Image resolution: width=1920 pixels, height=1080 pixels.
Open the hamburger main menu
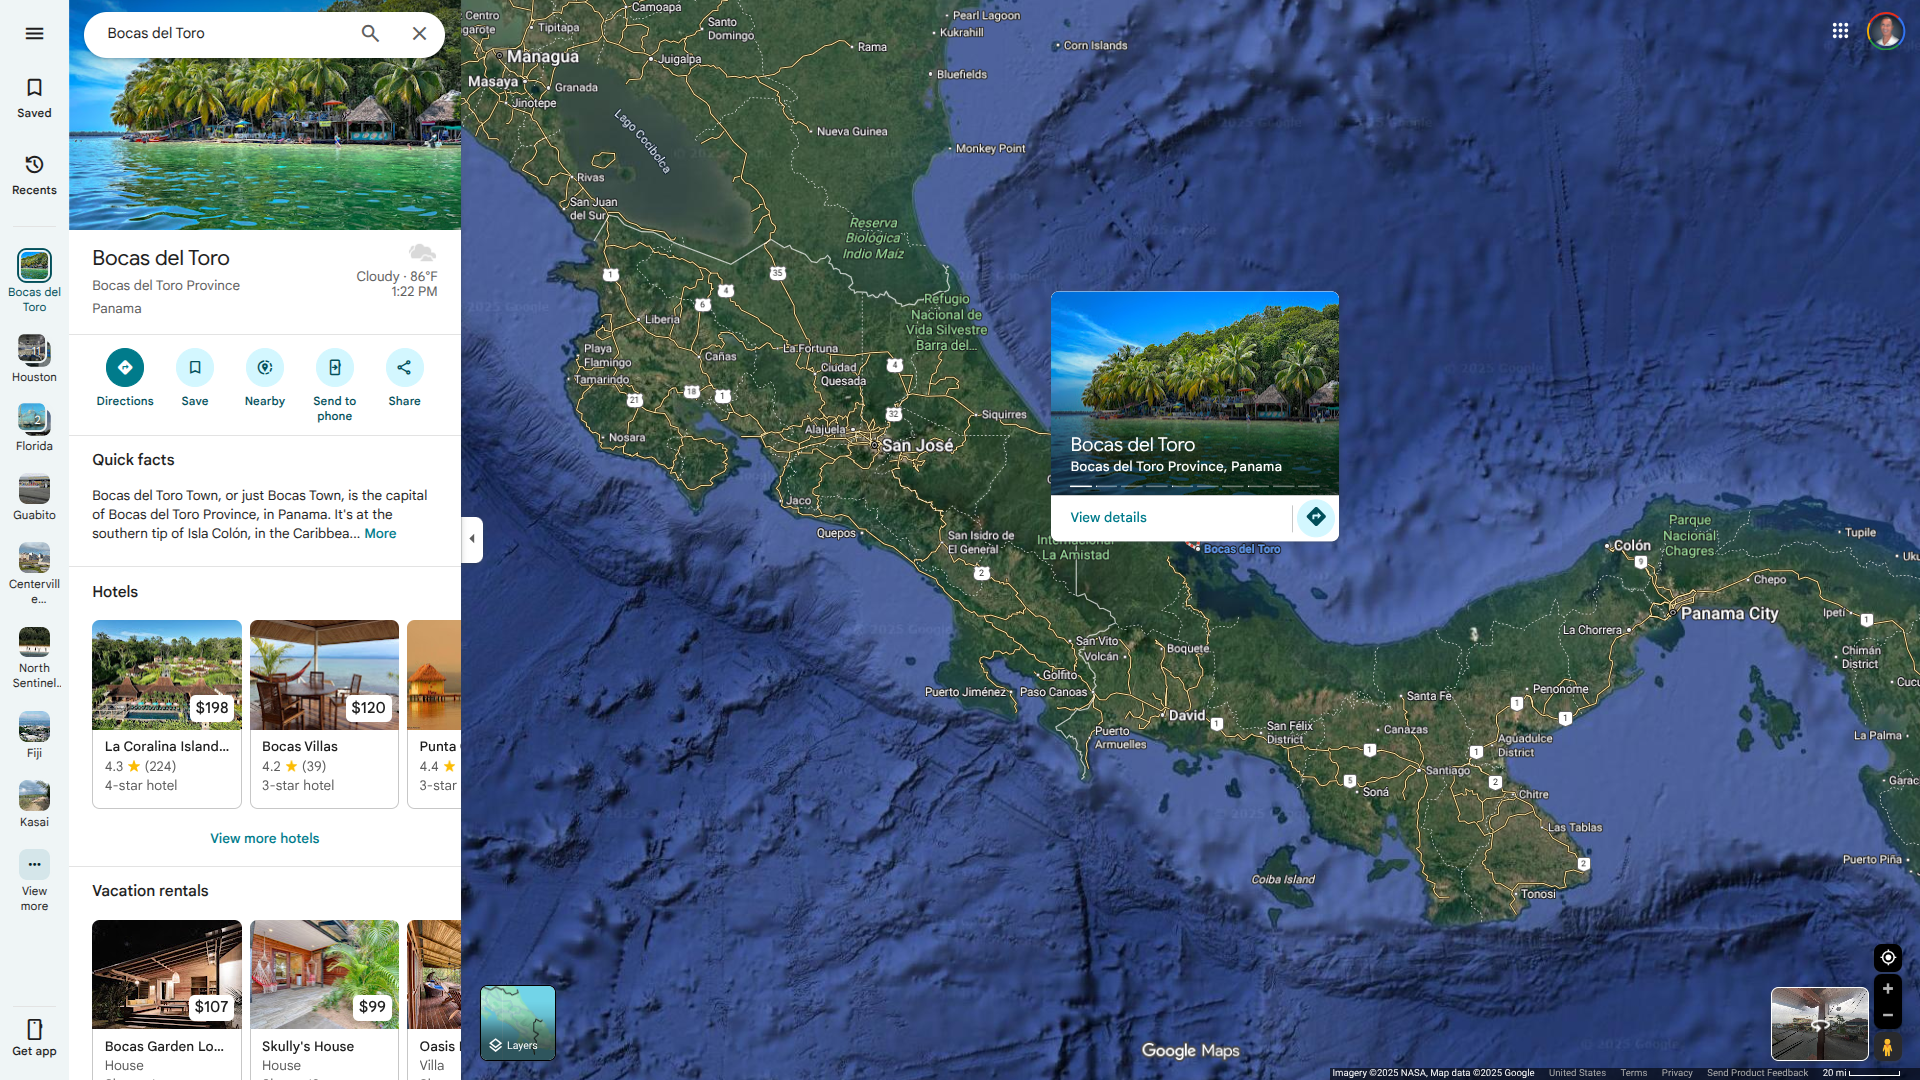(34, 33)
